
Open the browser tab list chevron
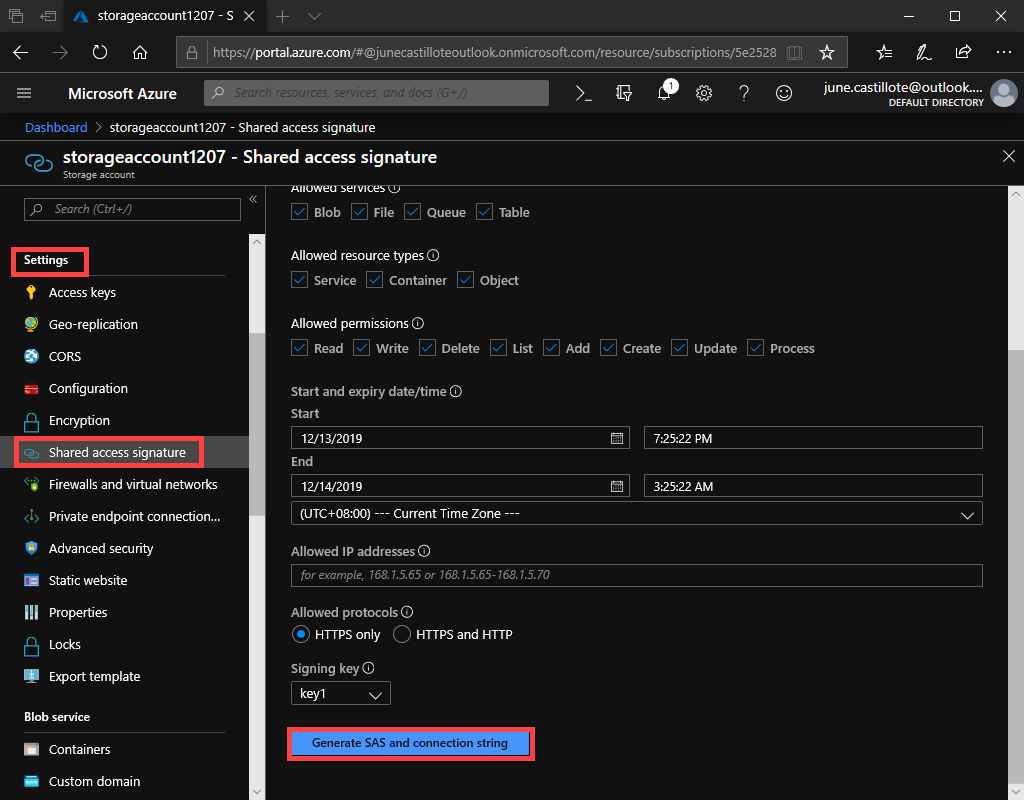coord(314,16)
